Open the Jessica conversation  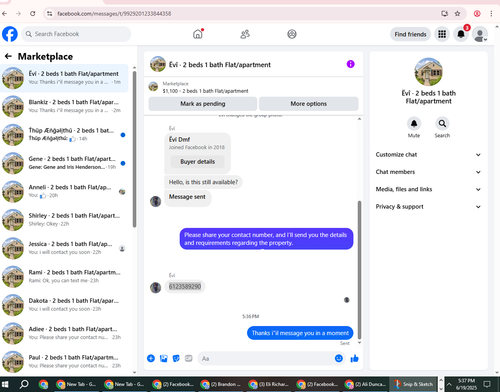click(64, 248)
